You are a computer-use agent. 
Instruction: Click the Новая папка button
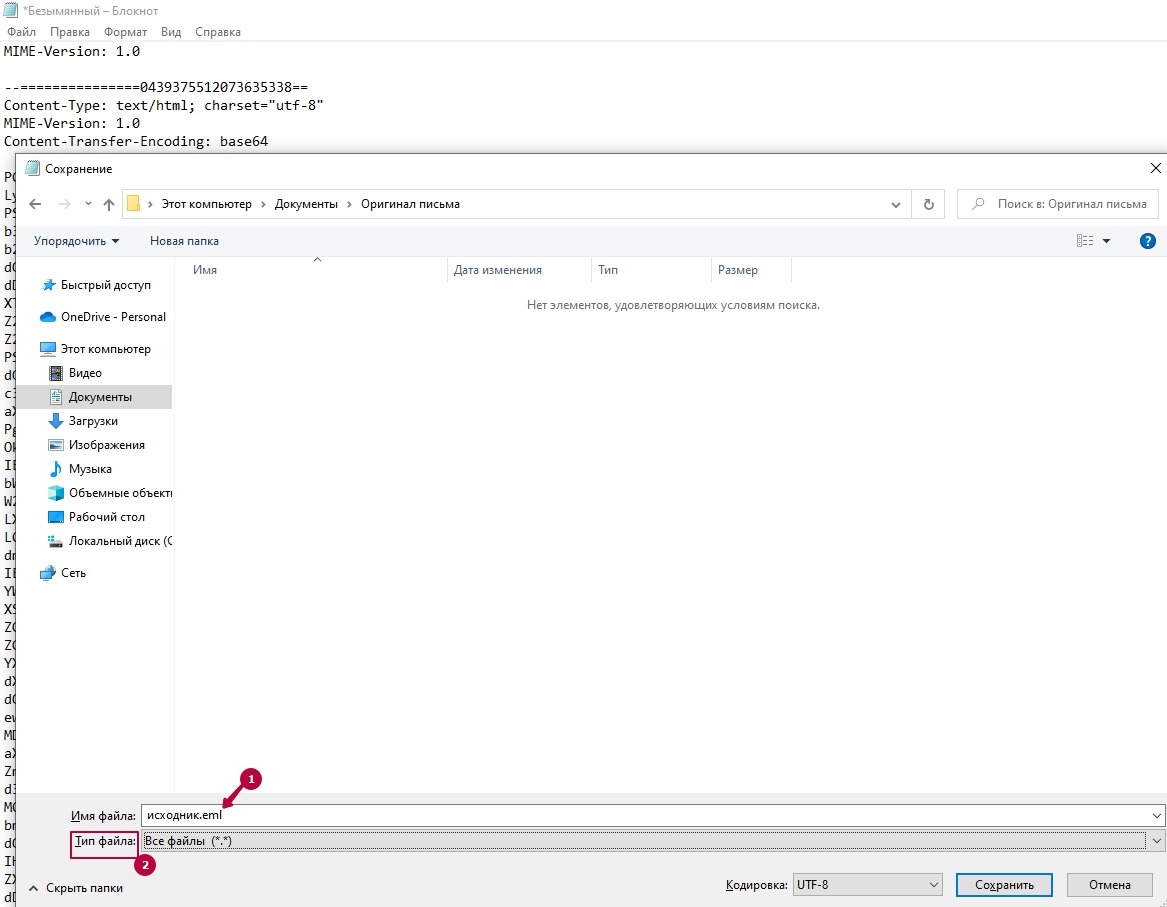(x=184, y=241)
